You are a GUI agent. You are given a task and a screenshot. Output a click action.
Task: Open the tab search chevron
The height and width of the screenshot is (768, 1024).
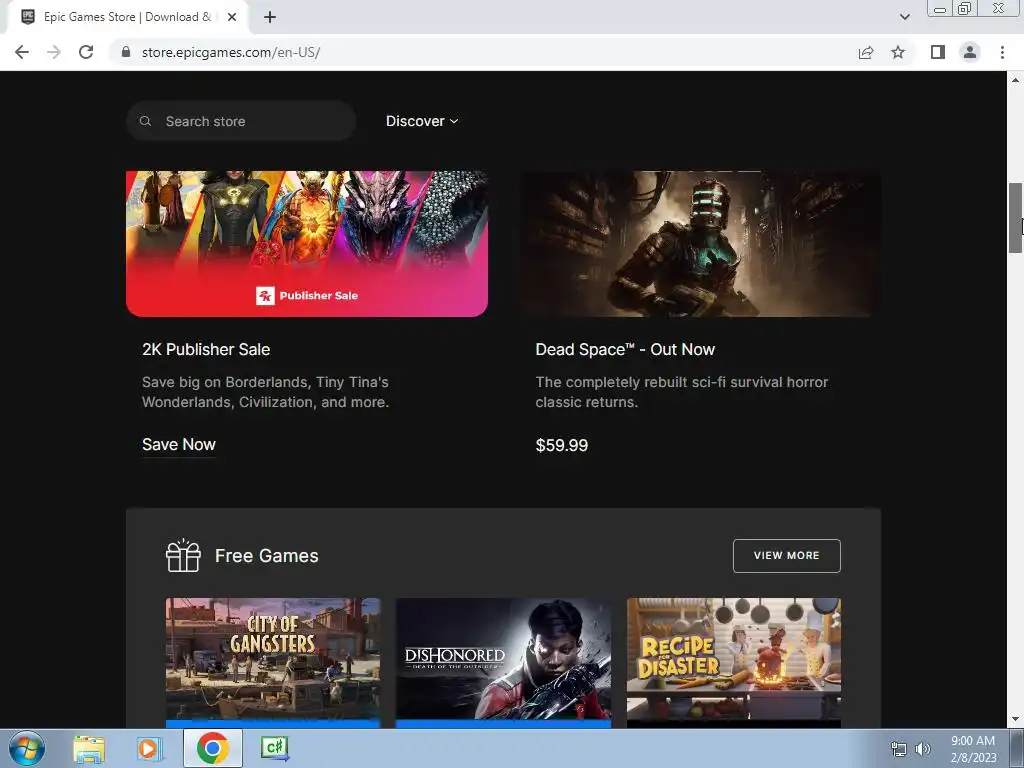tap(904, 17)
